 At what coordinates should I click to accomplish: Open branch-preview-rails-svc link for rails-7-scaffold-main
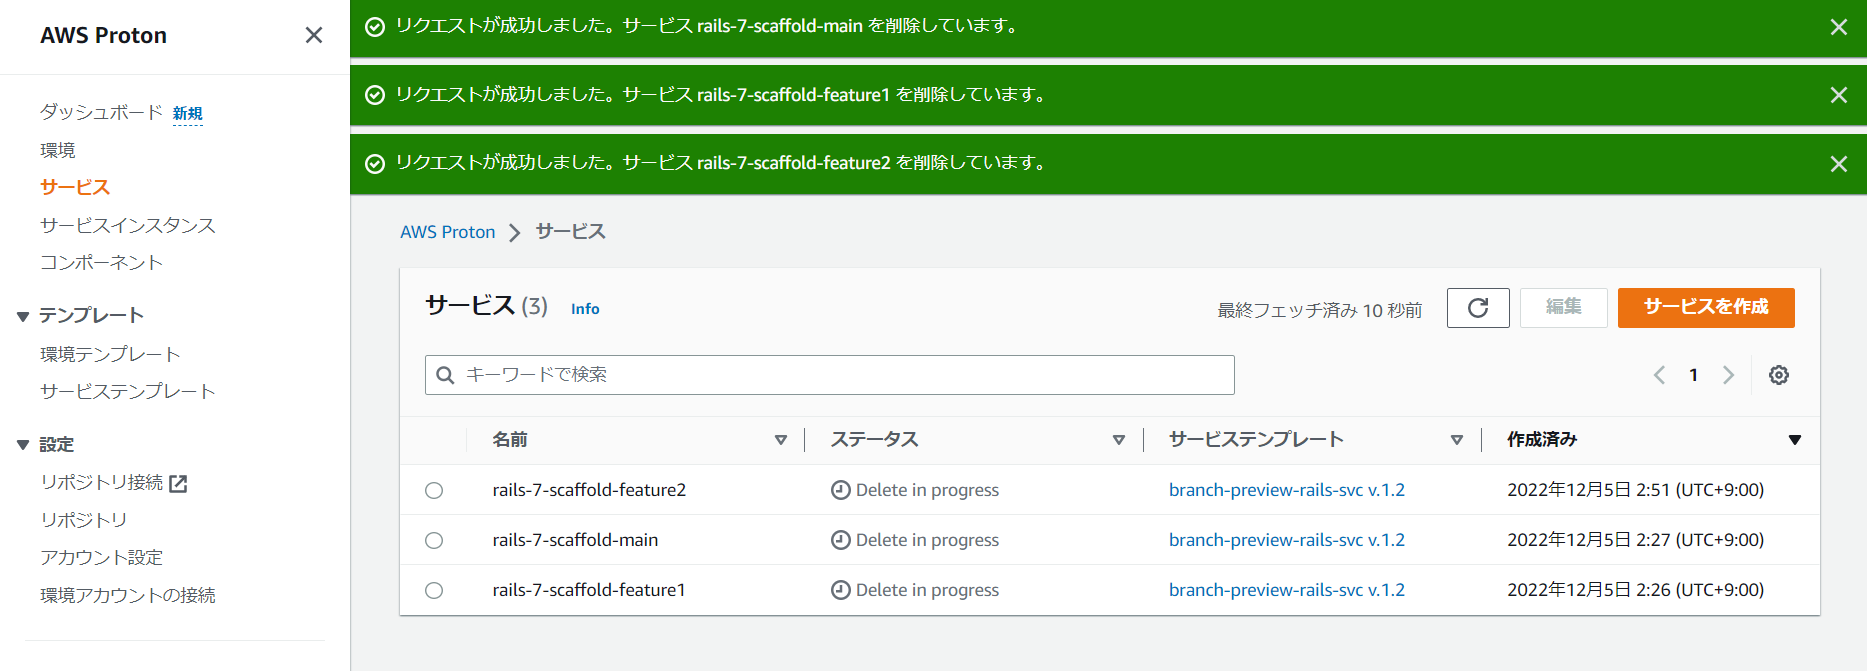coord(1287,540)
